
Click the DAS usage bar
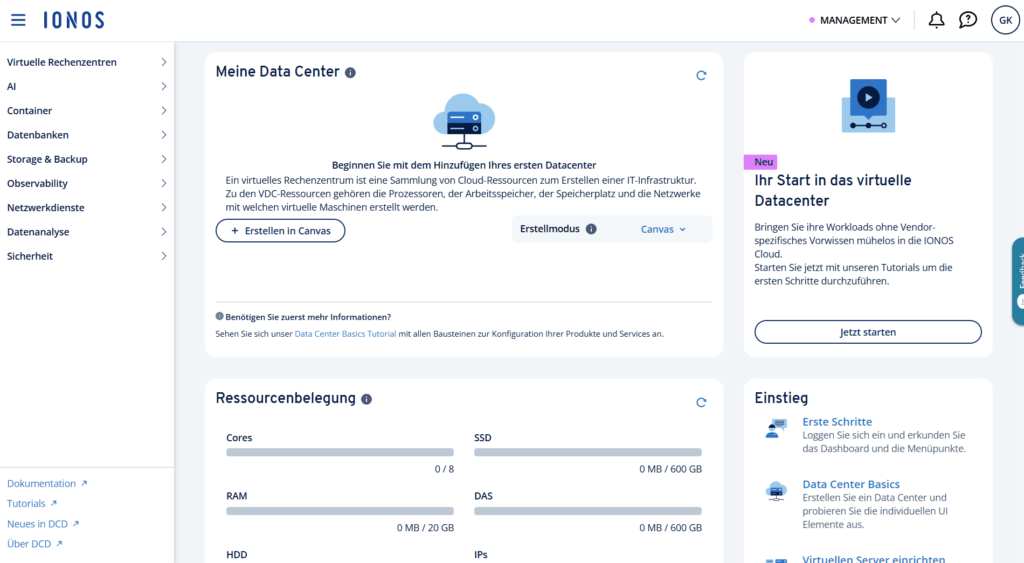[x=588, y=511]
